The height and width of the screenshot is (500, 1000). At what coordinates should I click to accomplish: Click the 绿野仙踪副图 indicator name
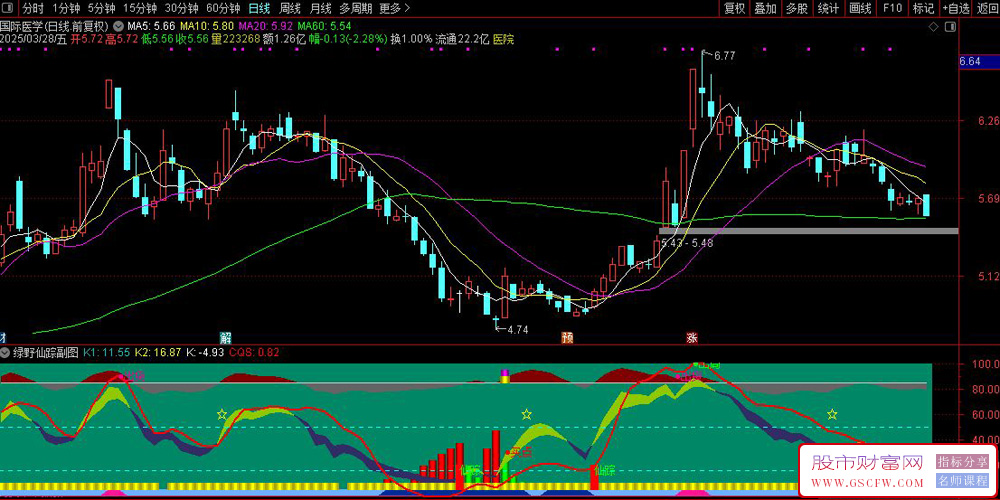pos(47,352)
